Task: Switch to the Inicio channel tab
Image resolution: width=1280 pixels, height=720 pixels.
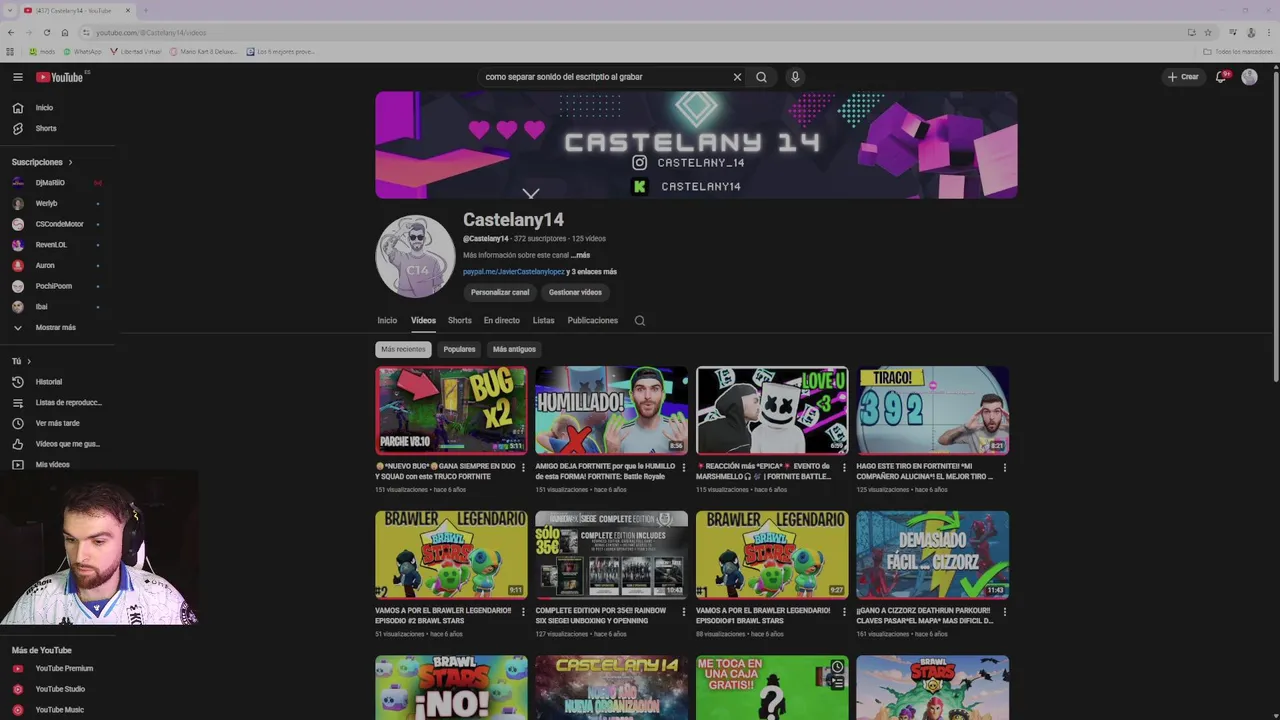Action: 387,321
